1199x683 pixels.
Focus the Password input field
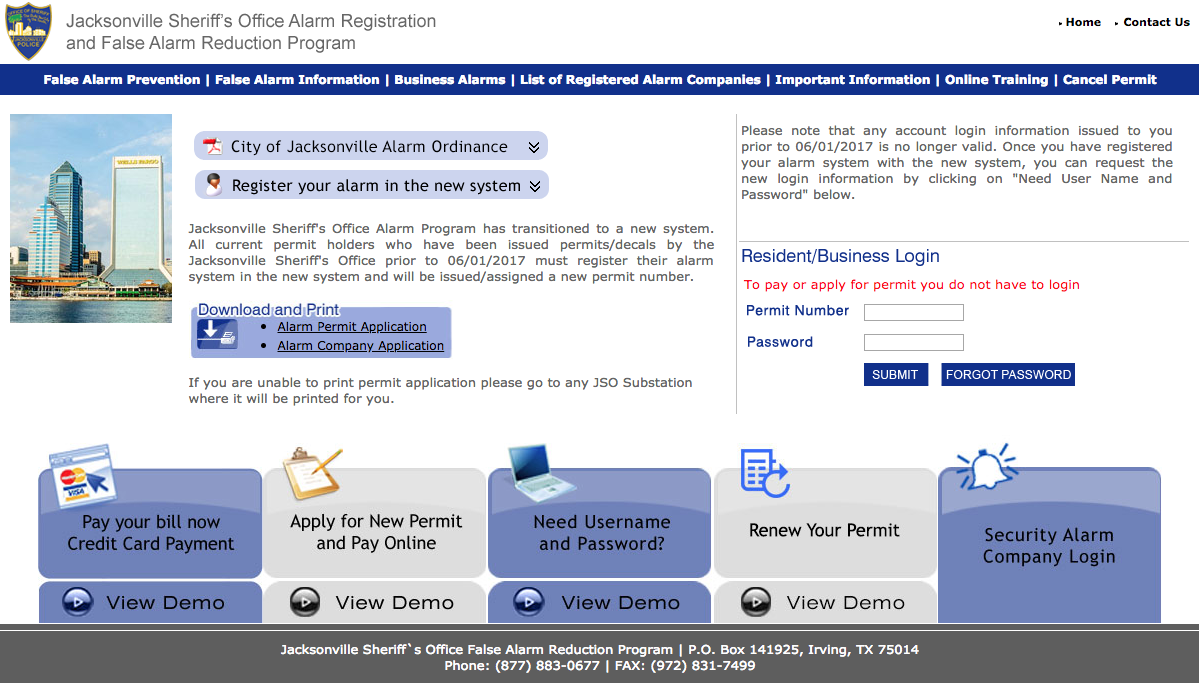pos(914,343)
